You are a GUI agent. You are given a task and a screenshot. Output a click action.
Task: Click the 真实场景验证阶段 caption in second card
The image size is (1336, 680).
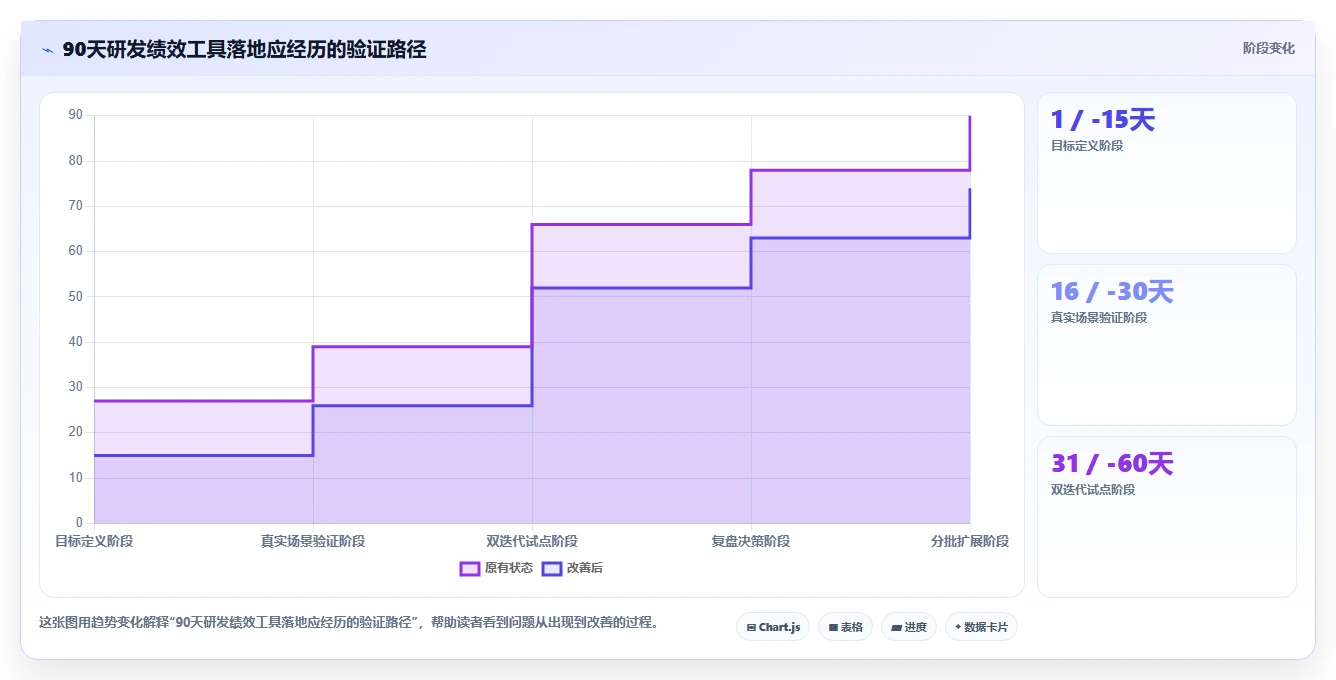[x=1099, y=318]
